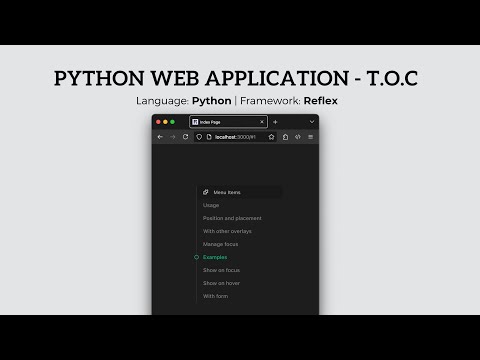
Task: Open the Position and placement link
Action: (x=232, y=218)
